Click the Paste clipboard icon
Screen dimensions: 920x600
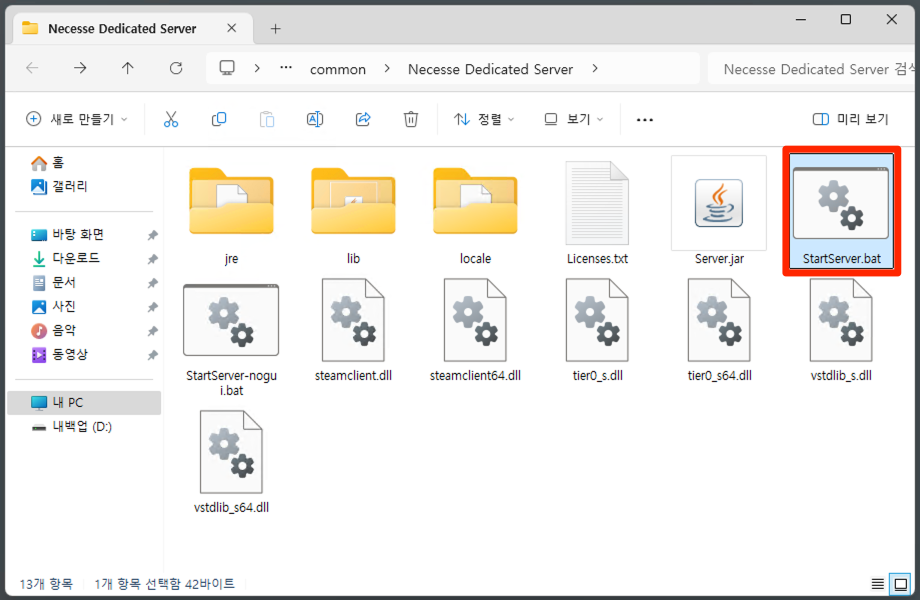coord(267,119)
